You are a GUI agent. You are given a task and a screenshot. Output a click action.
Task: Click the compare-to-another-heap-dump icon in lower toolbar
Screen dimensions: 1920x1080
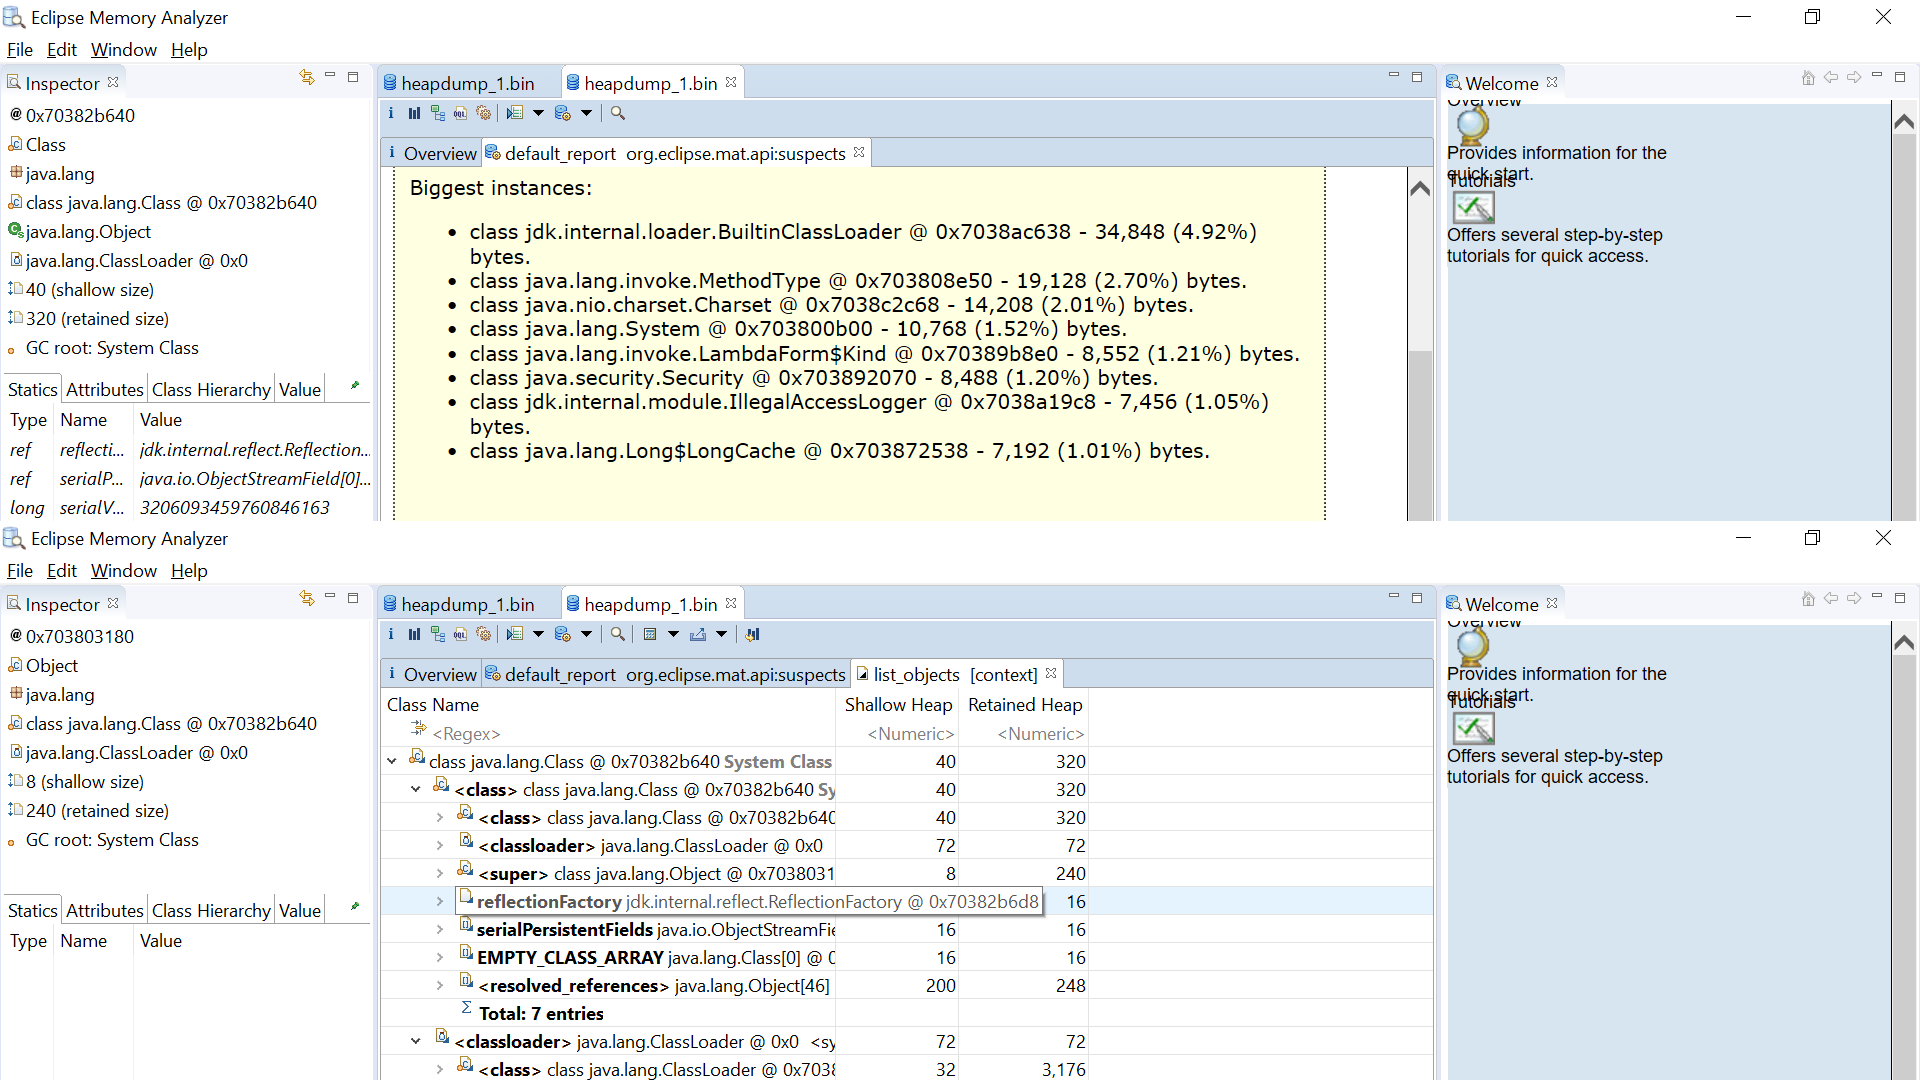(752, 634)
